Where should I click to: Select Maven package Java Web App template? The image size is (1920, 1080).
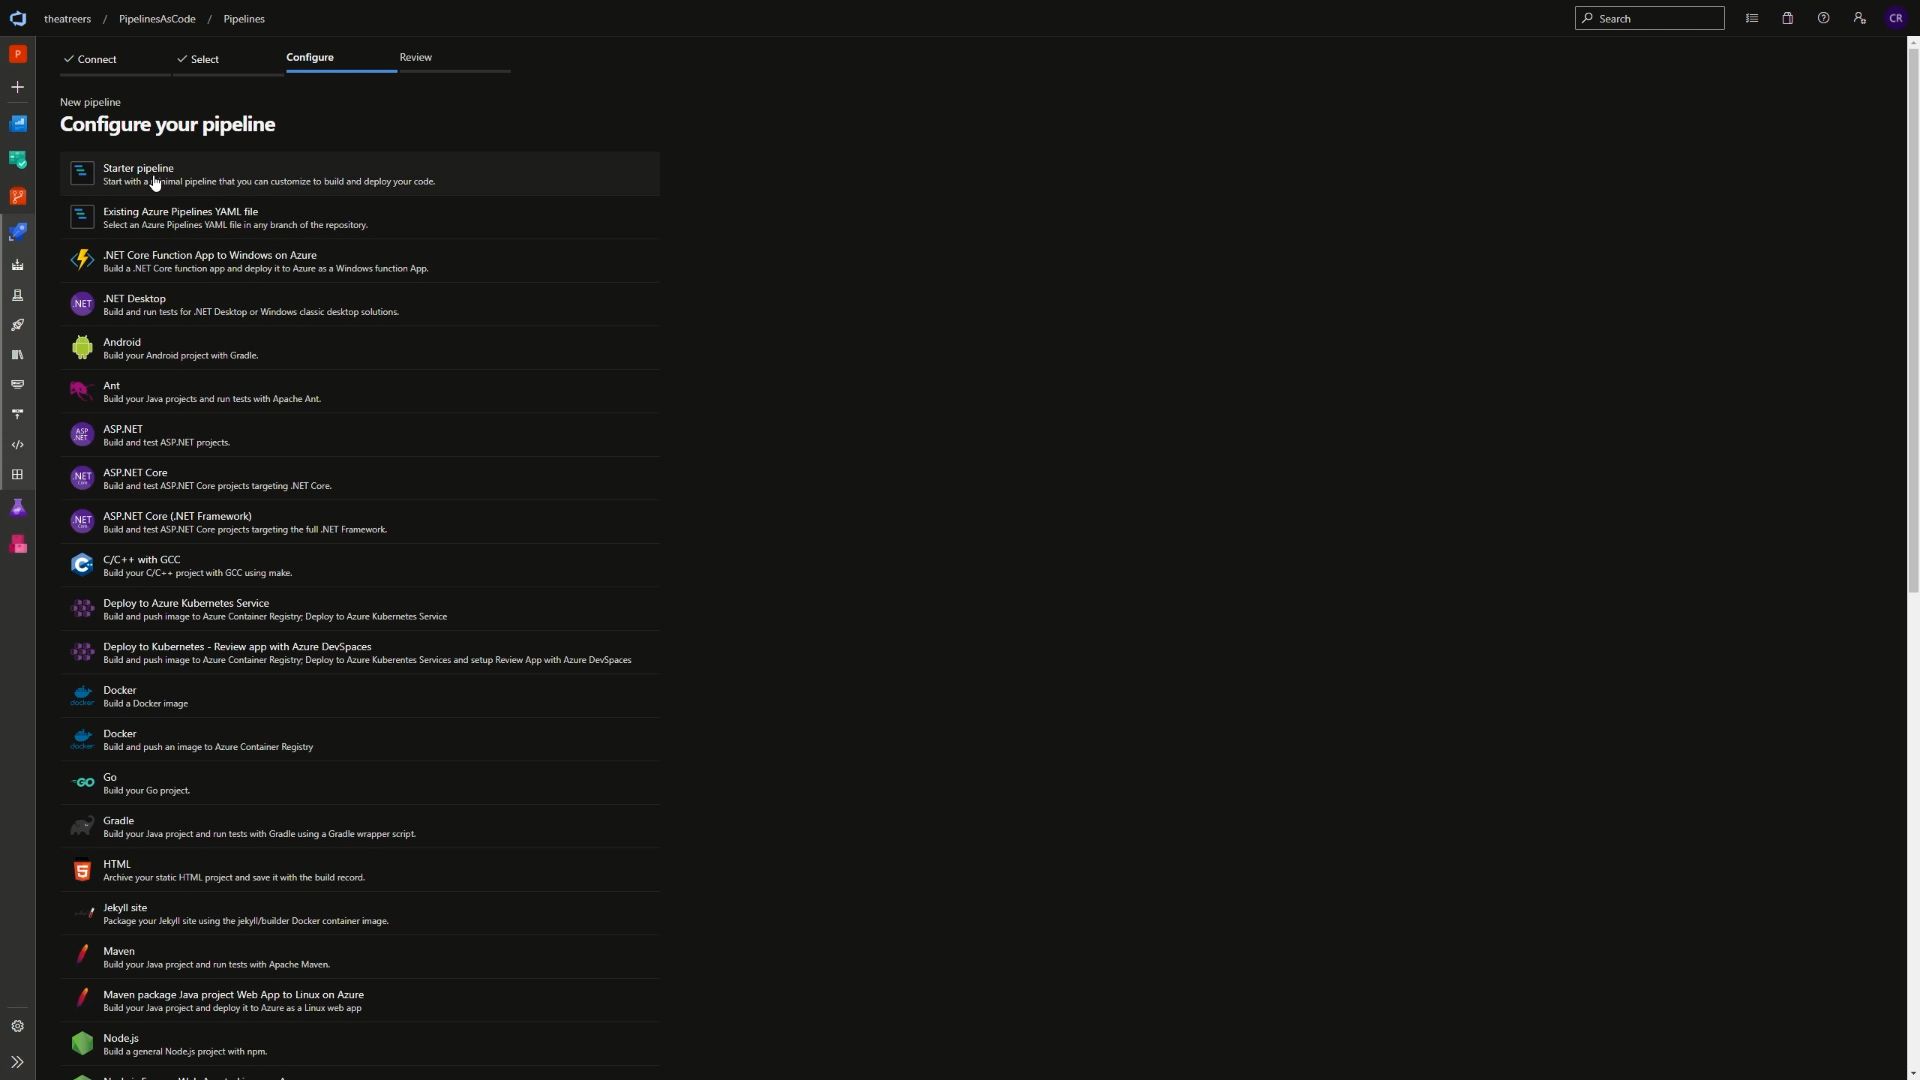(360, 1000)
